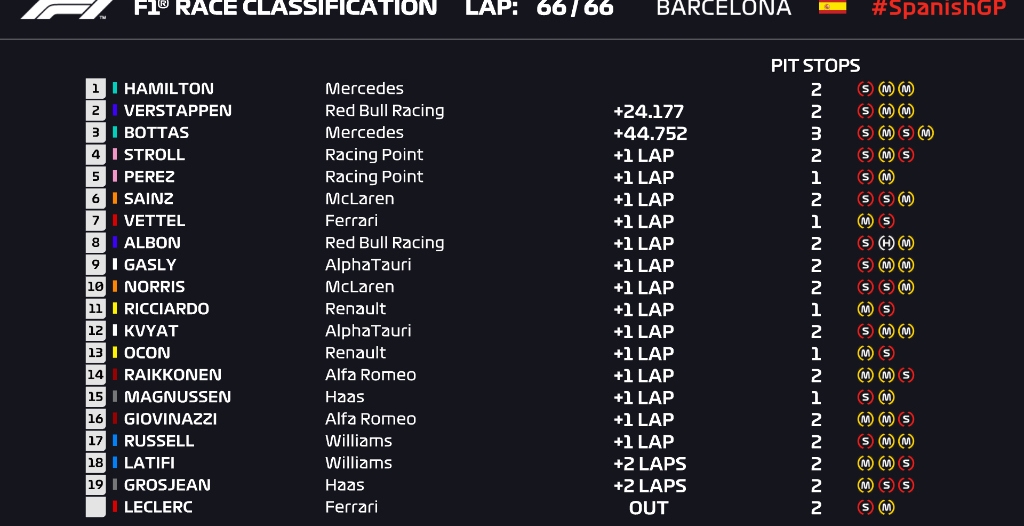Click the soft tyre icon in Ricciardo's row
The width and height of the screenshot is (1024, 526).
pos(885,309)
